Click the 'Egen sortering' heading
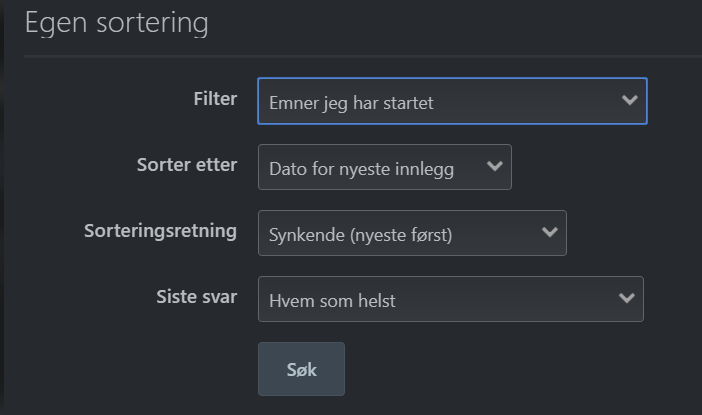 (116, 24)
